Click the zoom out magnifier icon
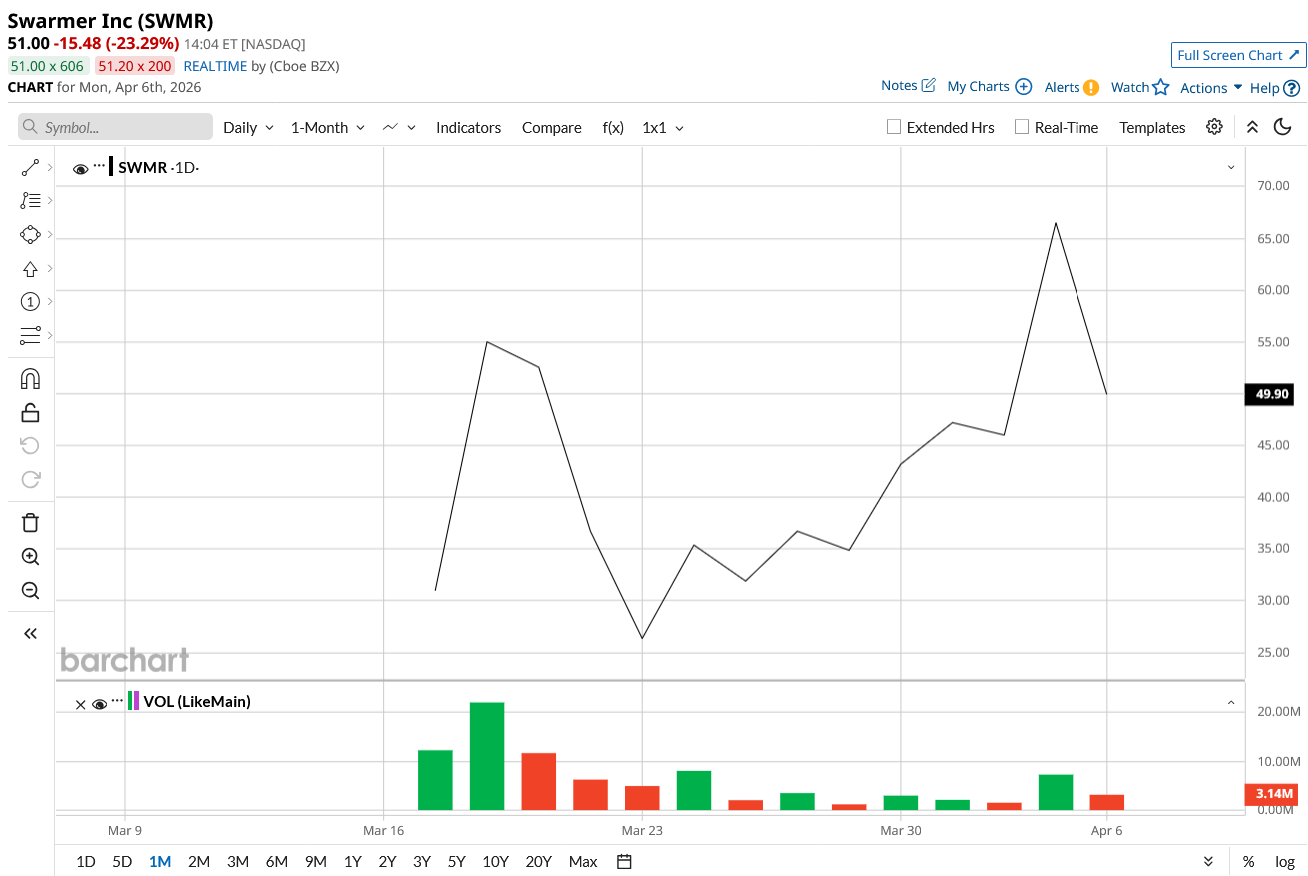This screenshot has width=1308, height=876. point(30,591)
